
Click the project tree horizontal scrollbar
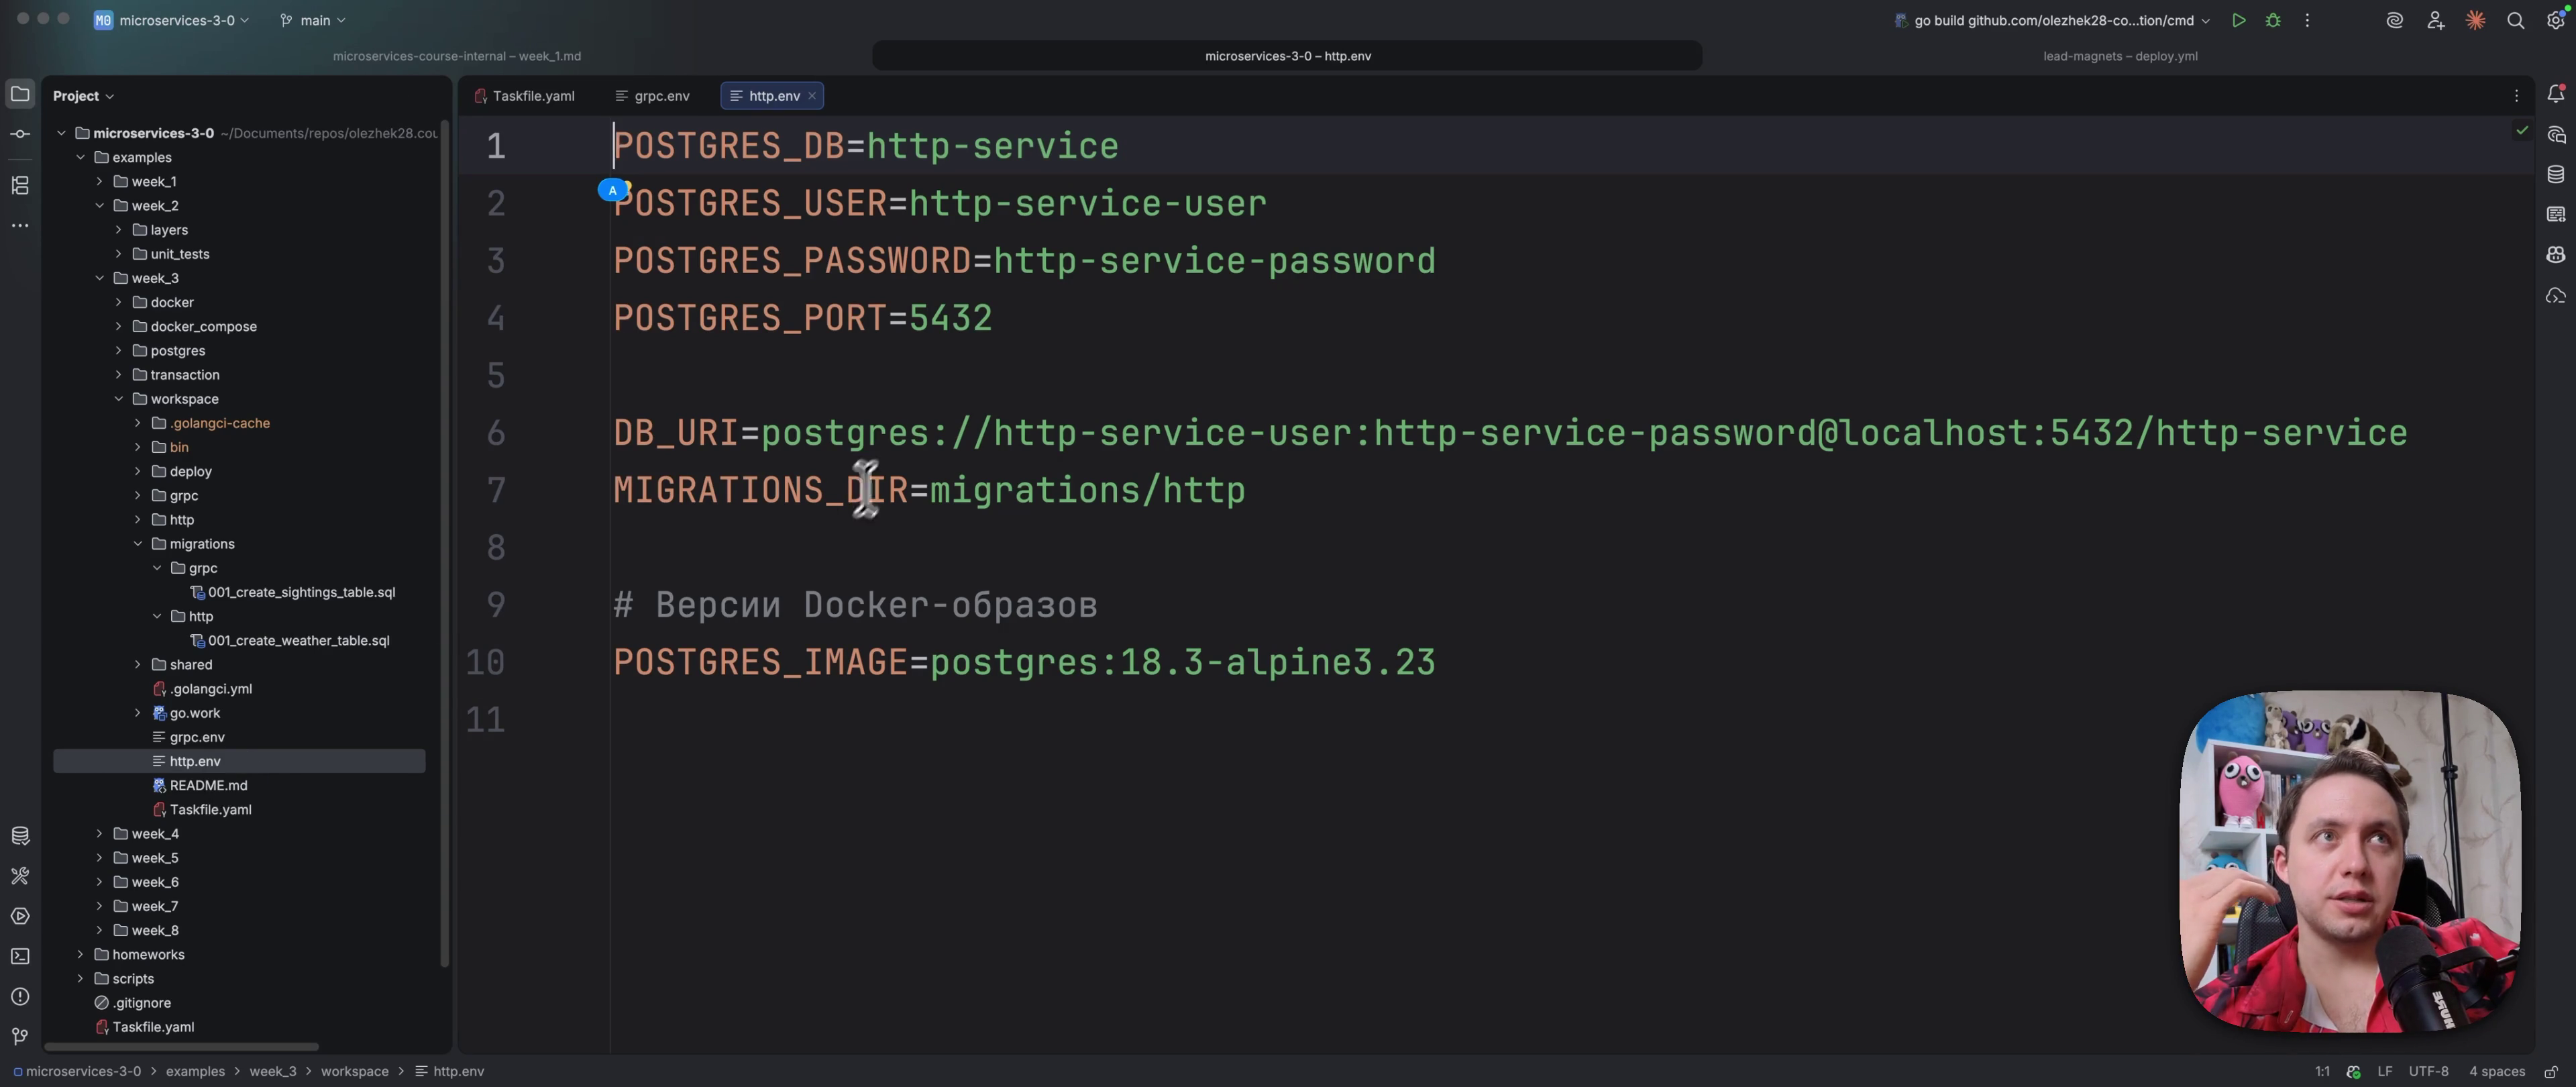click(x=181, y=1047)
